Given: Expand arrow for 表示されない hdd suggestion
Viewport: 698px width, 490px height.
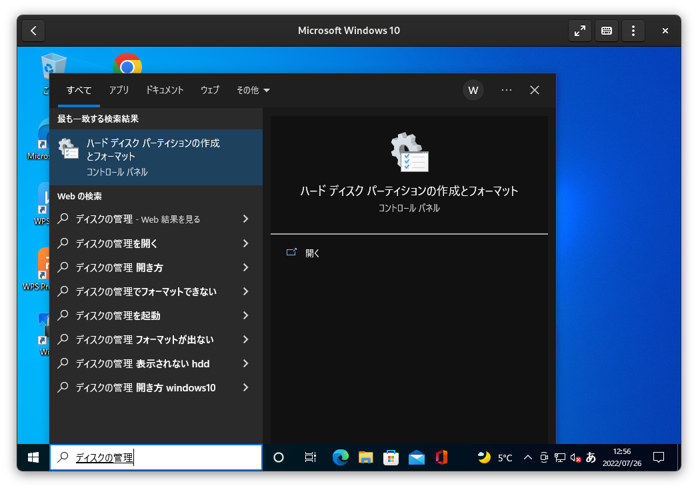Looking at the screenshot, I should click(x=245, y=363).
